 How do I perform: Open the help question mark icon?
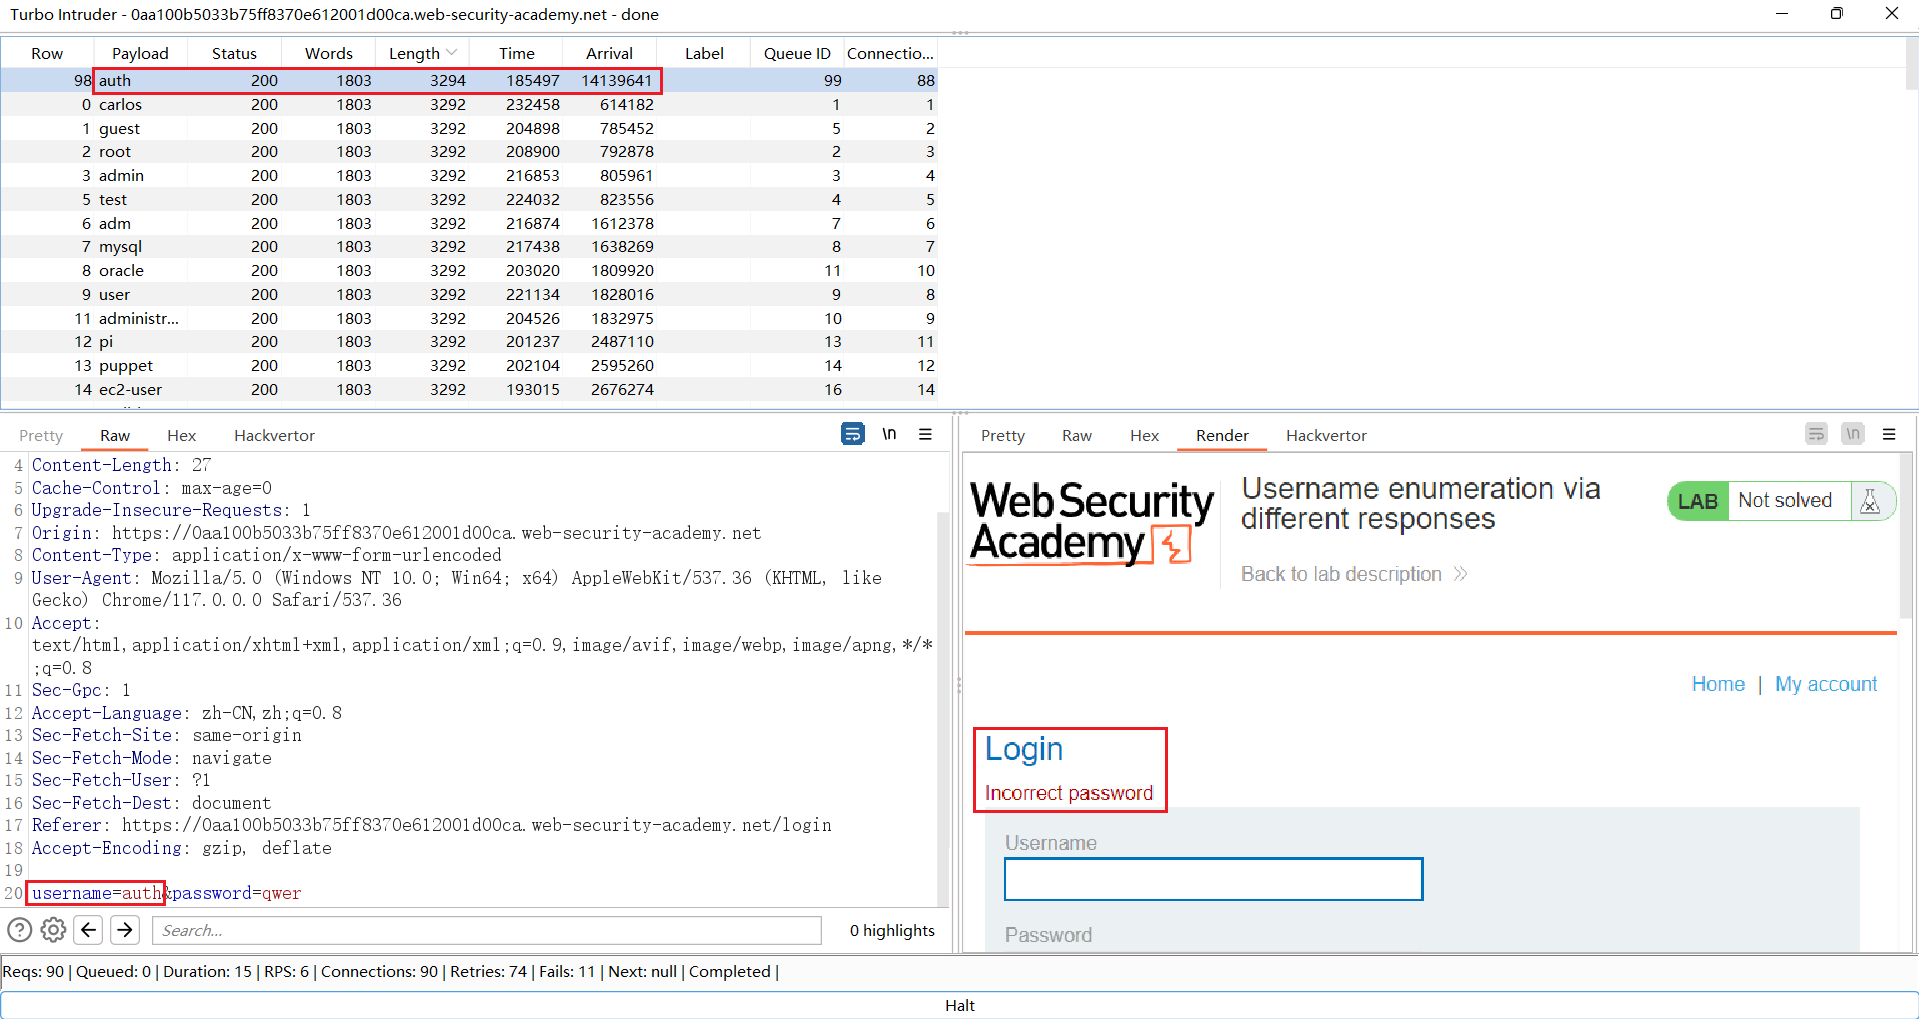click(19, 930)
